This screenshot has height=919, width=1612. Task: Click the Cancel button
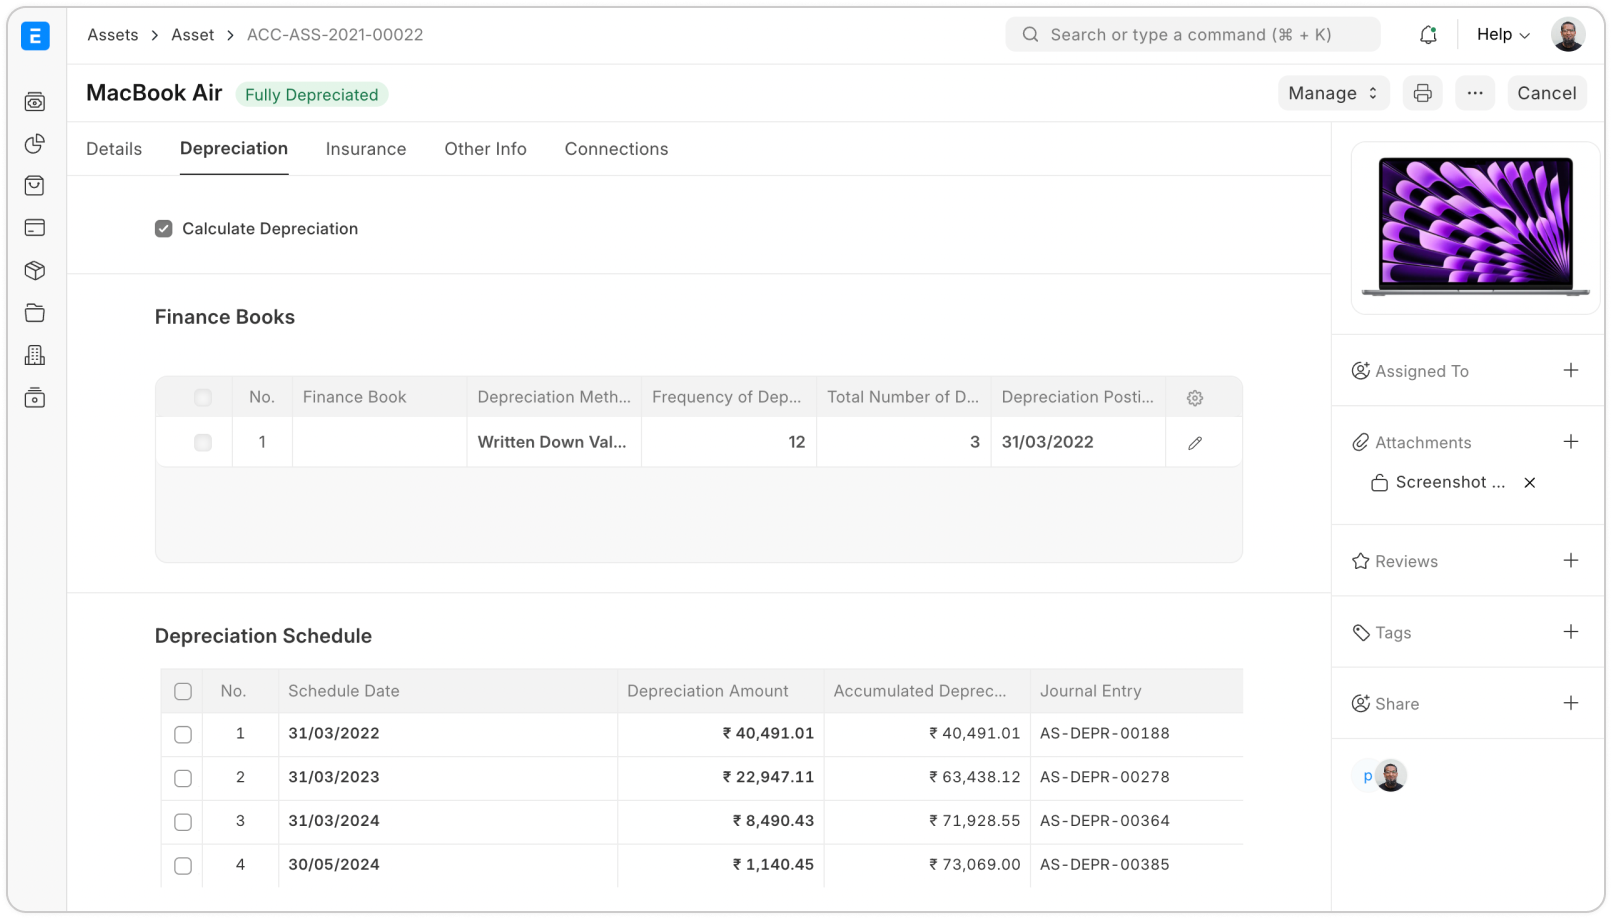[x=1546, y=93]
